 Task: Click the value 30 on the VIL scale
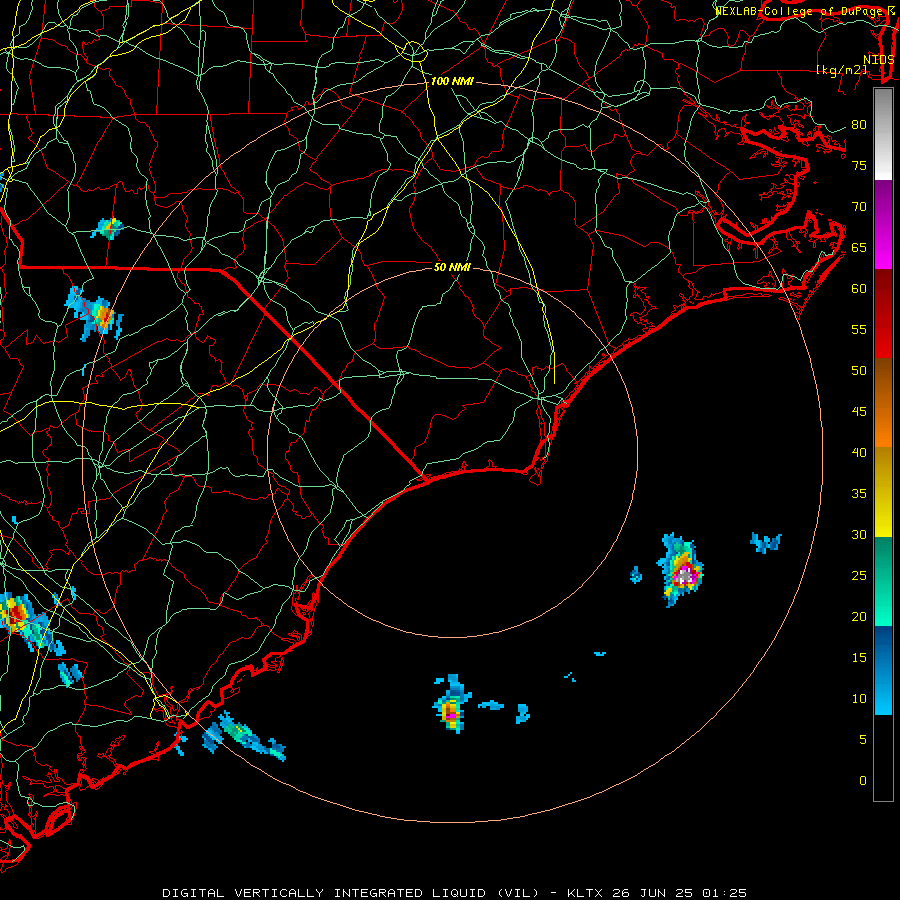(x=859, y=535)
